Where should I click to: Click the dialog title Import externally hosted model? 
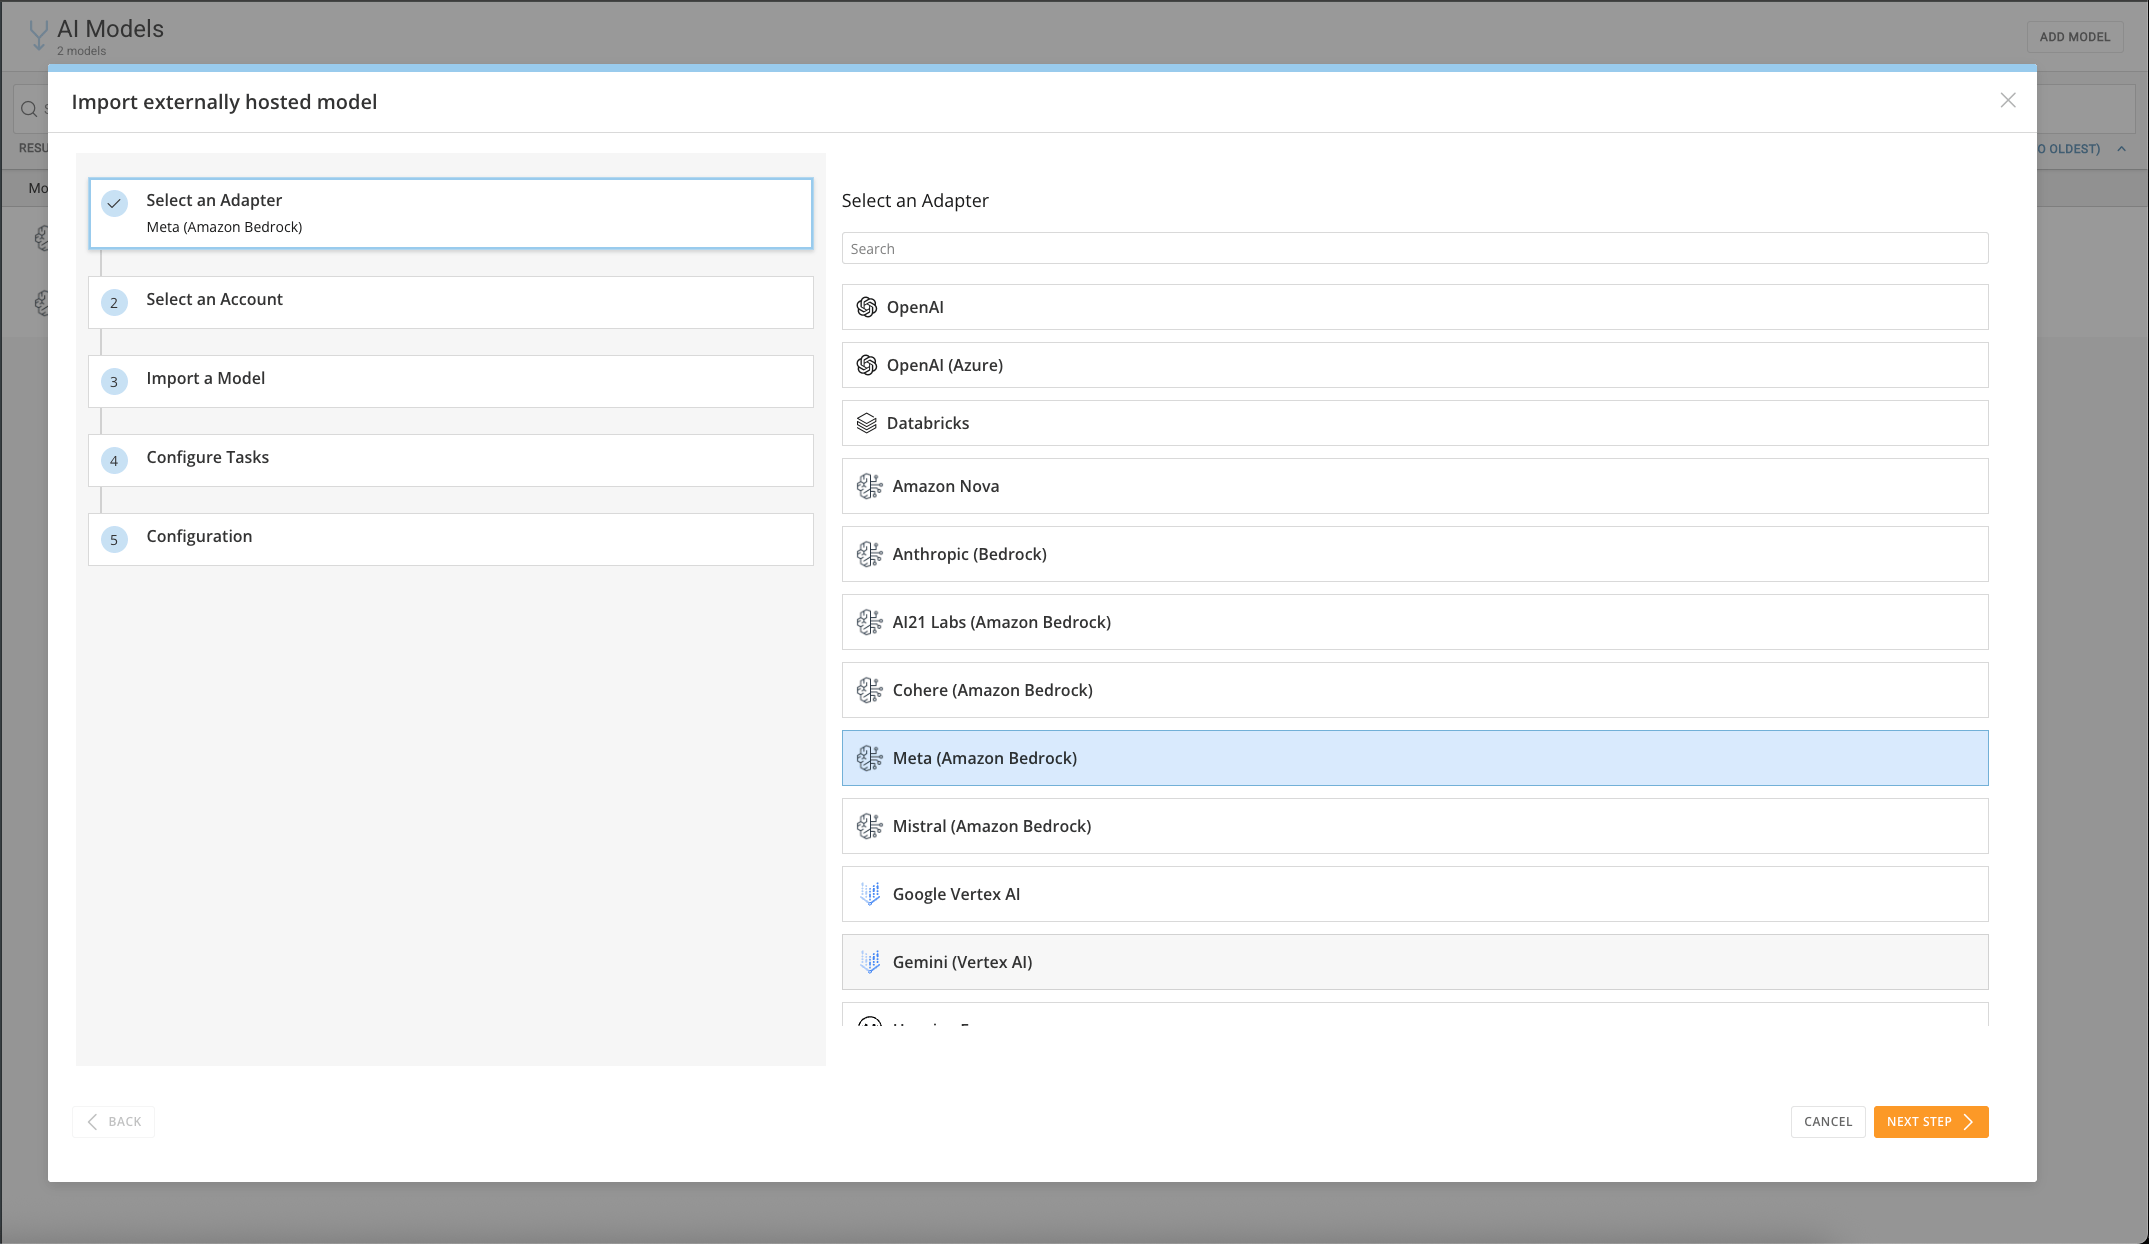pos(224,102)
